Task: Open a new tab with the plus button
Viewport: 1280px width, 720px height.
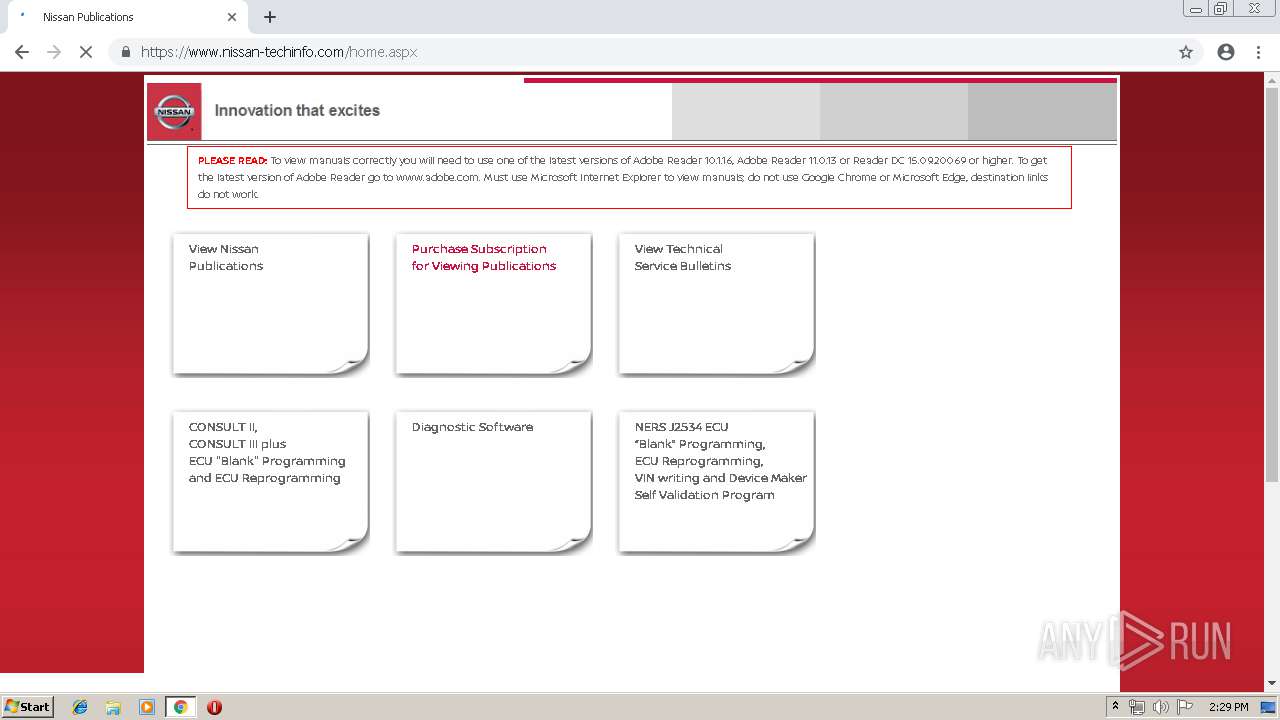Action: (270, 17)
